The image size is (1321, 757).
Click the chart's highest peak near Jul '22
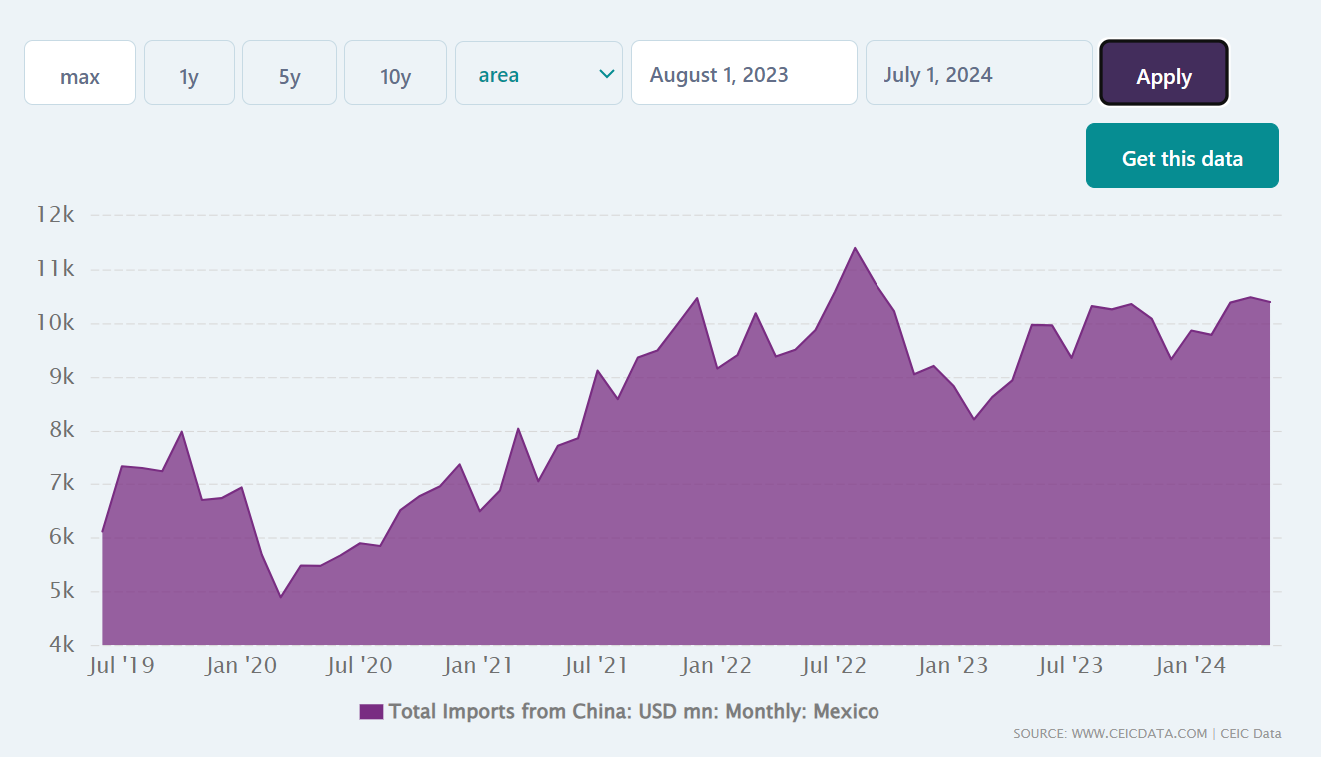click(x=854, y=248)
